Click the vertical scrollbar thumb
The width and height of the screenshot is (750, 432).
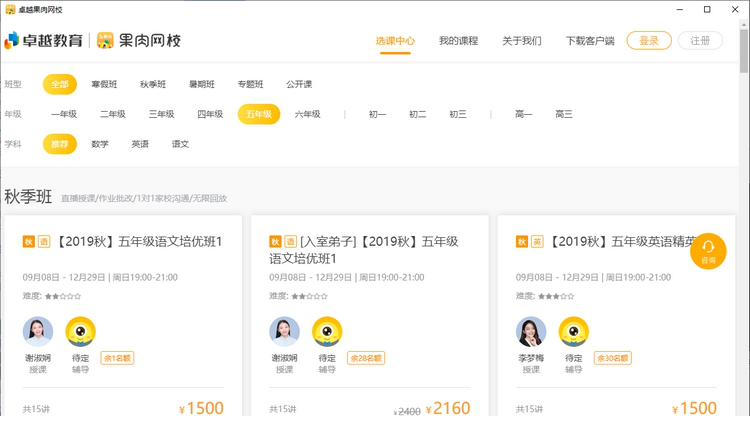point(743,51)
